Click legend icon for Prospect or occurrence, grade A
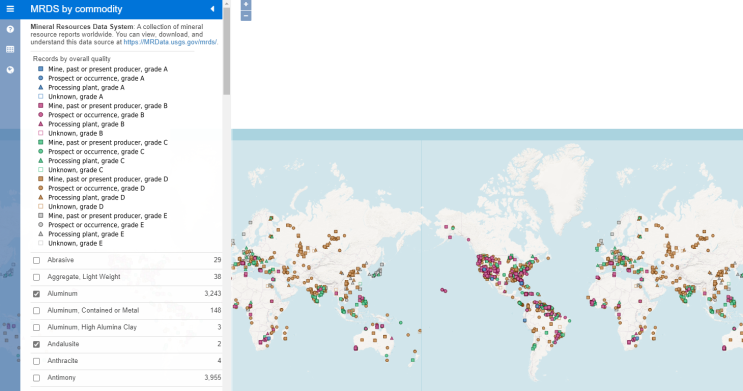This screenshot has height=391, width=743. tap(41, 78)
